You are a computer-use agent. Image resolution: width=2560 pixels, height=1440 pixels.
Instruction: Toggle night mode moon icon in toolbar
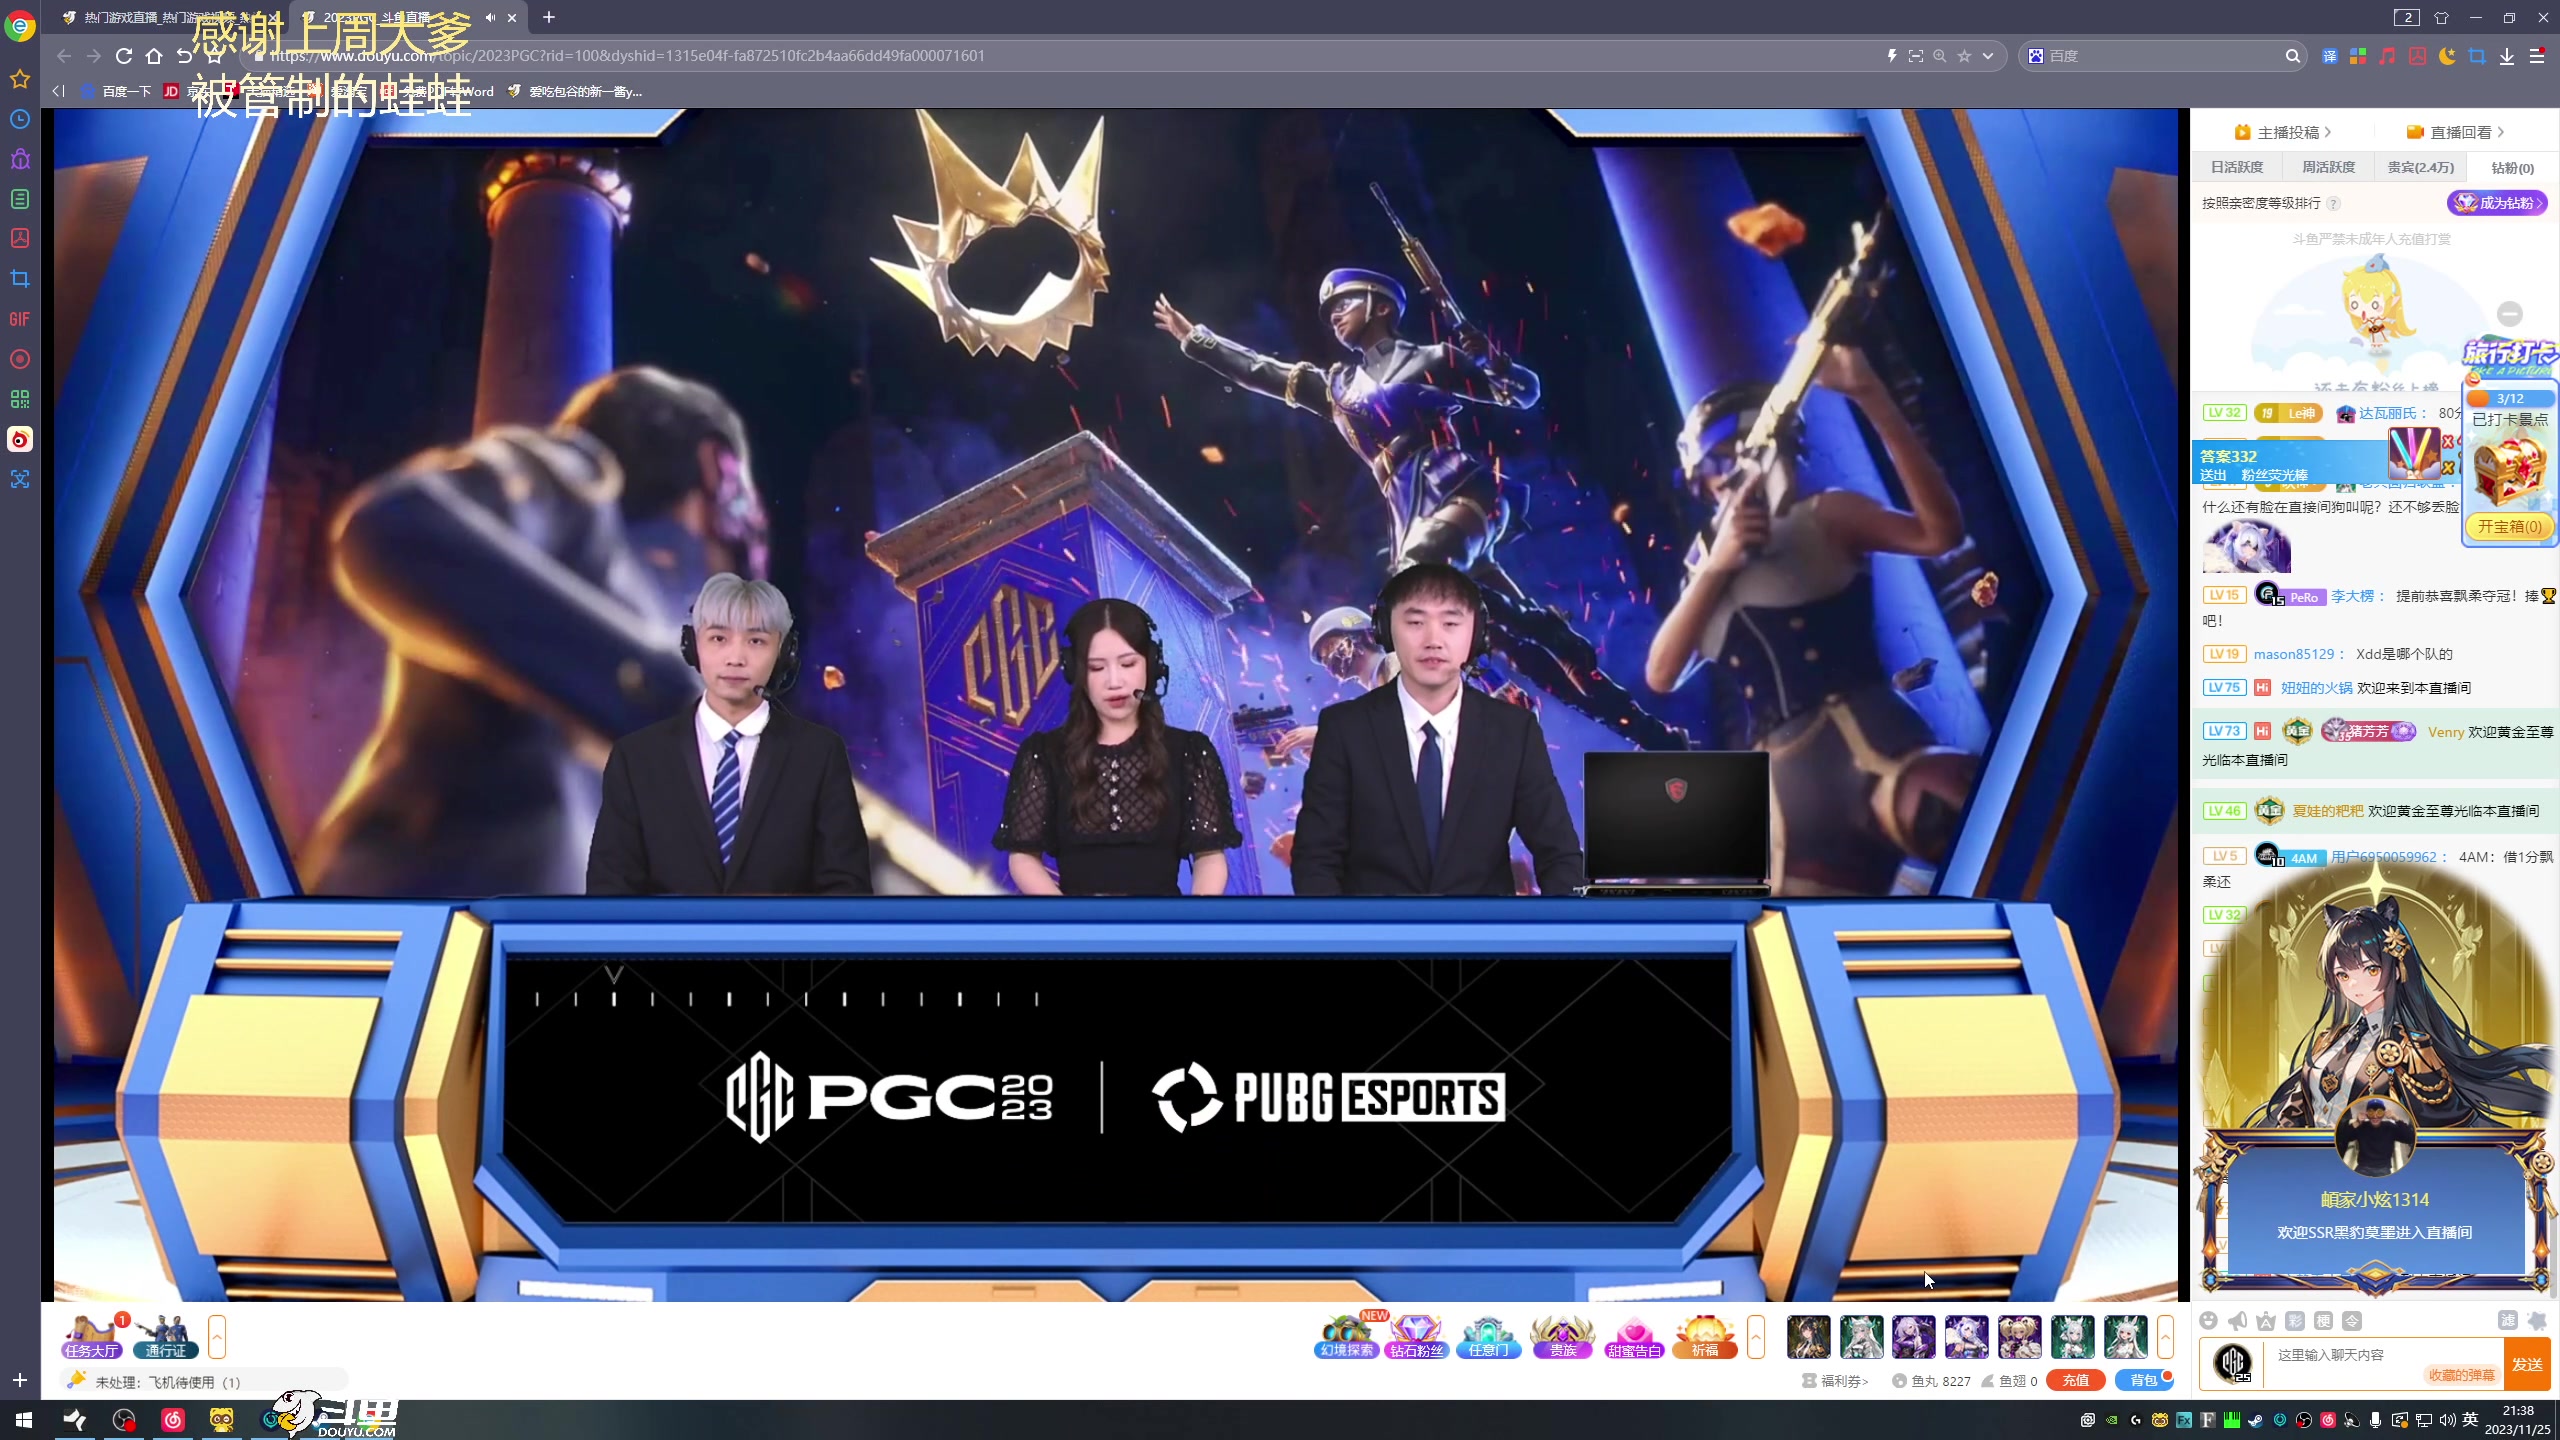pyautogui.click(x=2447, y=56)
